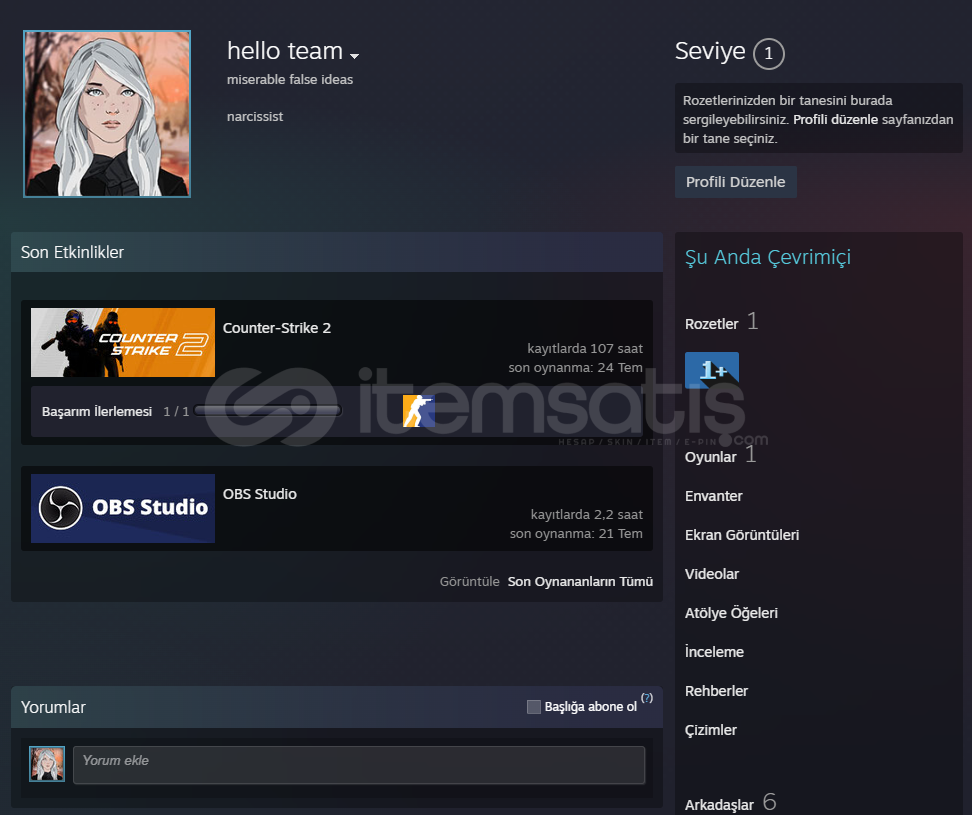Click the 'Profili Düzenle' button
The height and width of the screenshot is (815, 972).
point(735,182)
